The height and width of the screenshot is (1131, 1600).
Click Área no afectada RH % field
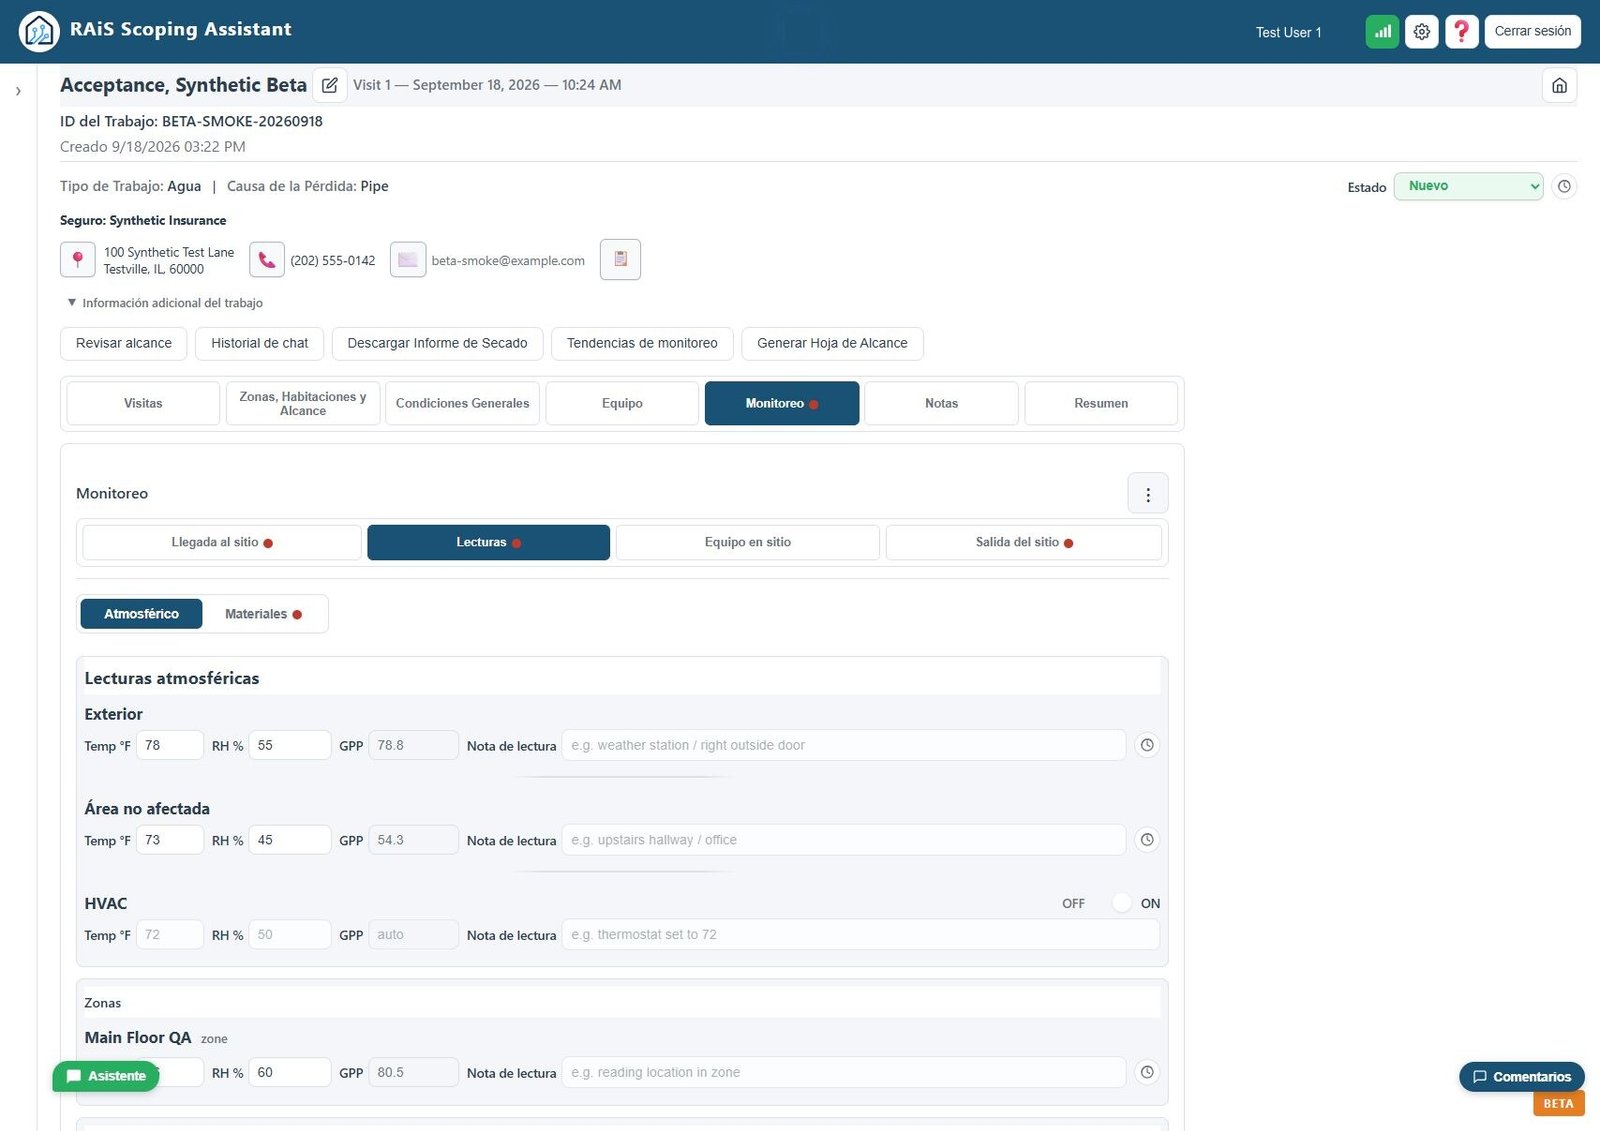[x=290, y=840]
